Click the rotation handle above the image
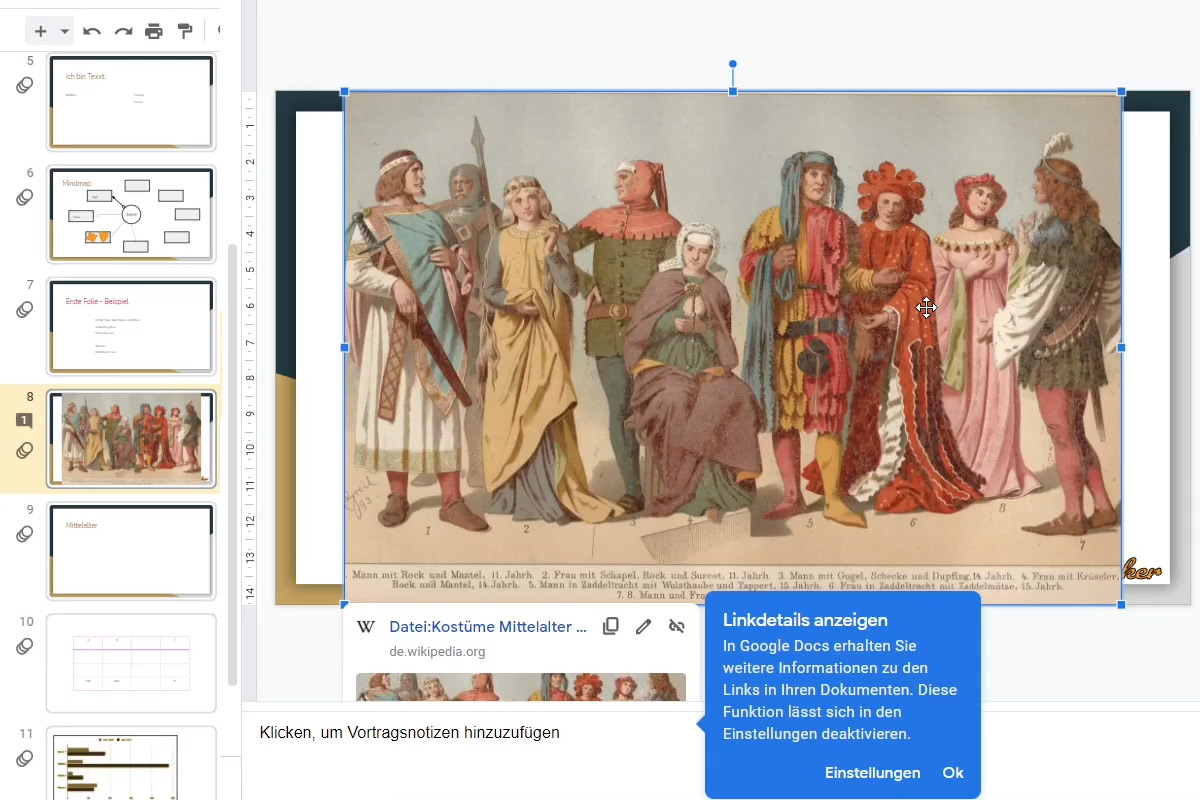 tap(733, 64)
